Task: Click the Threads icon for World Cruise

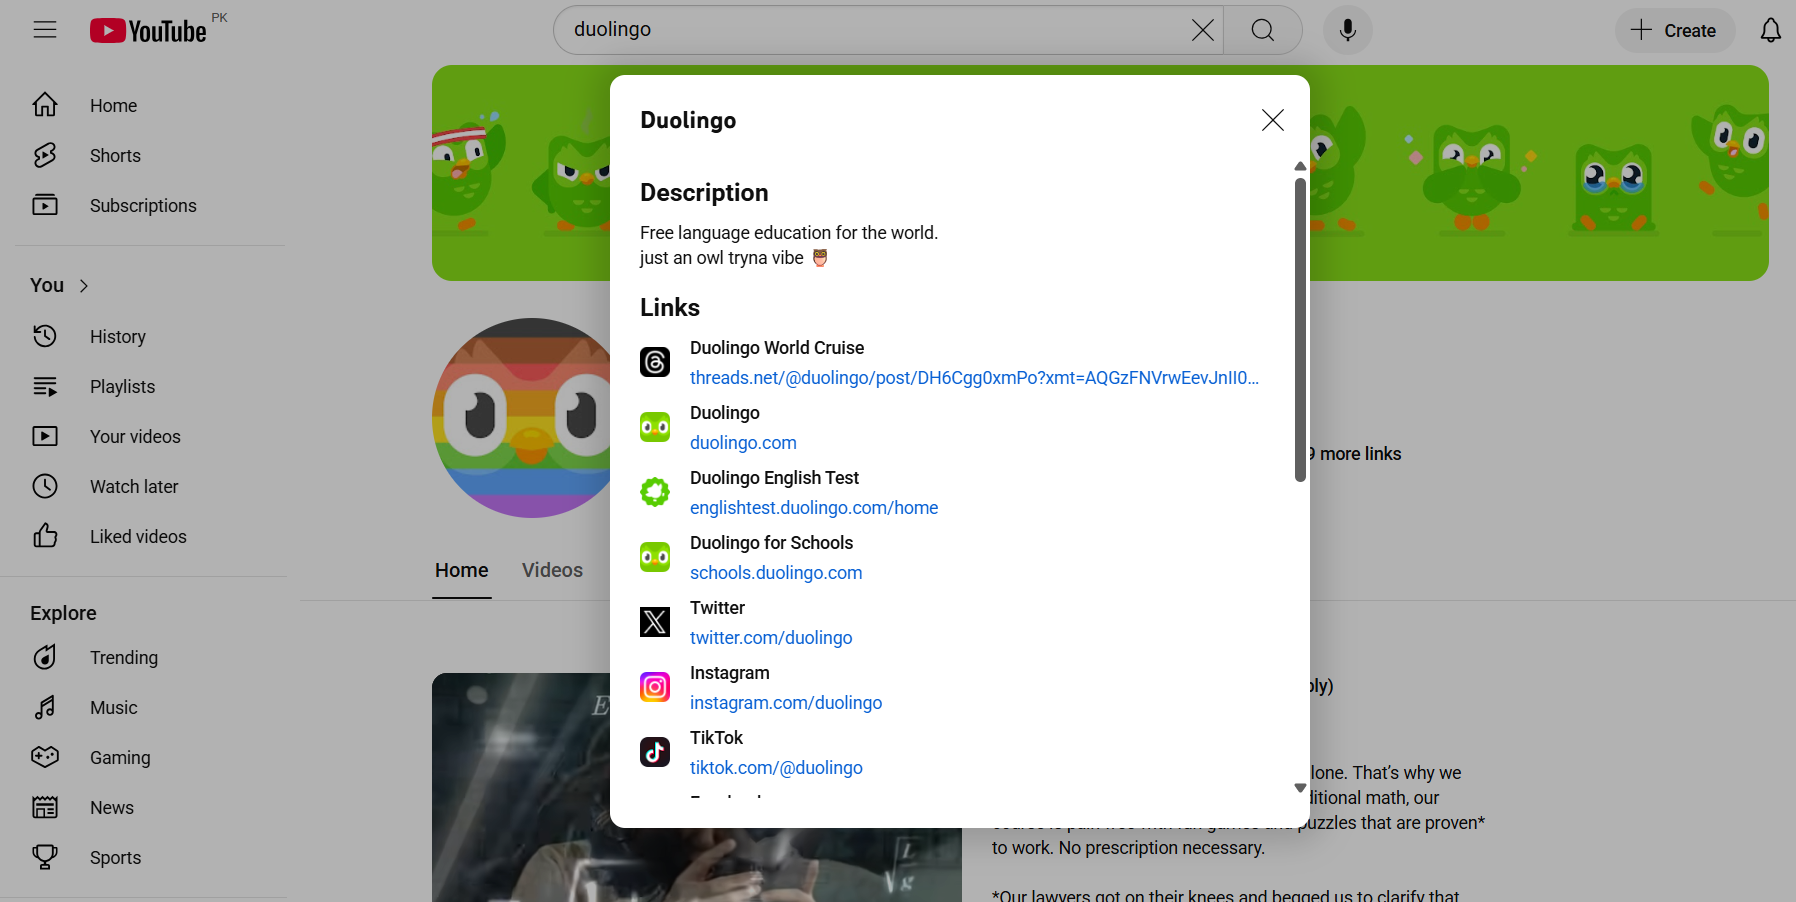Action: point(655,362)
